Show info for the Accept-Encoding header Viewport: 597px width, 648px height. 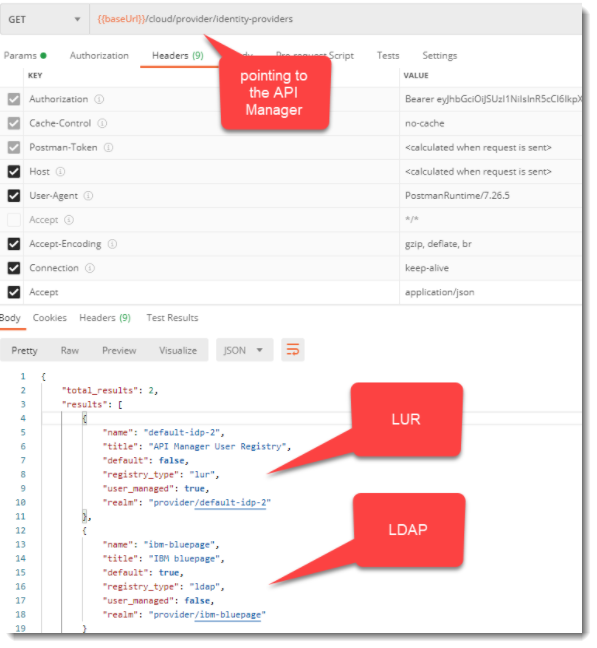coord(112,244)
